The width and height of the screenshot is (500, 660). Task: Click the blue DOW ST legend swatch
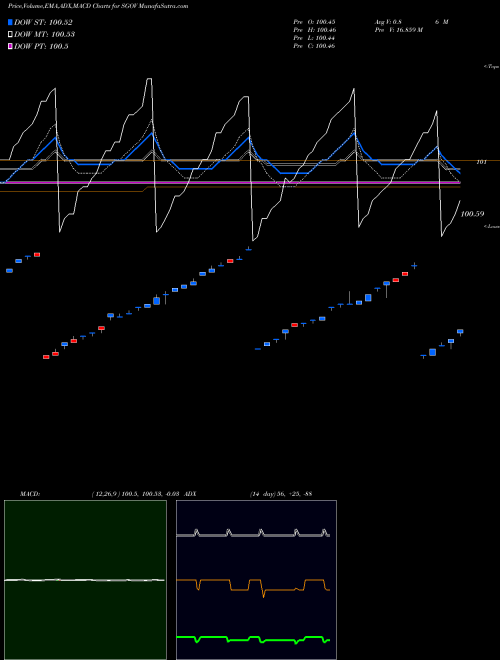click(10, 22)
